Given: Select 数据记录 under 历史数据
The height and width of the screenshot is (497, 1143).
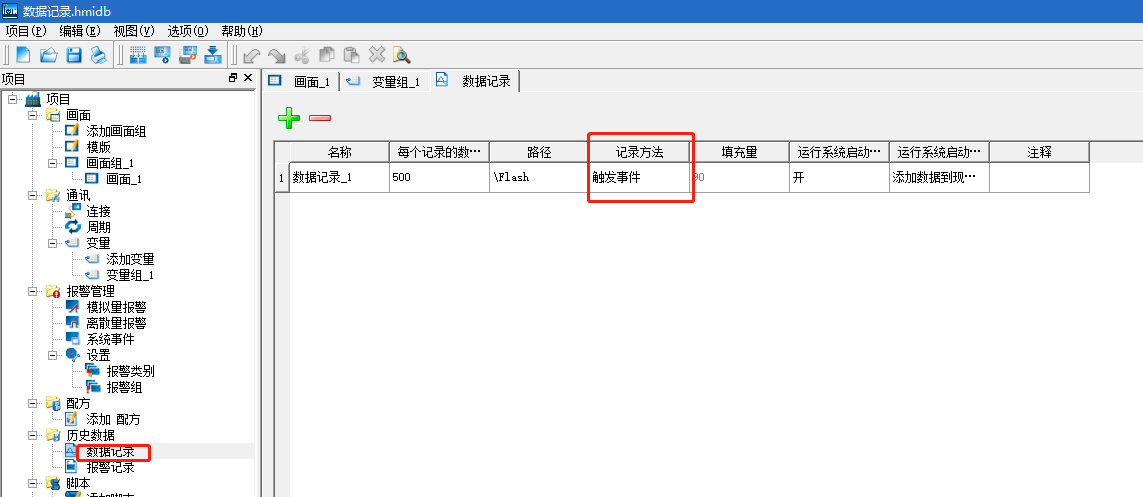Looking at the screenshot, I should point(110,452).
